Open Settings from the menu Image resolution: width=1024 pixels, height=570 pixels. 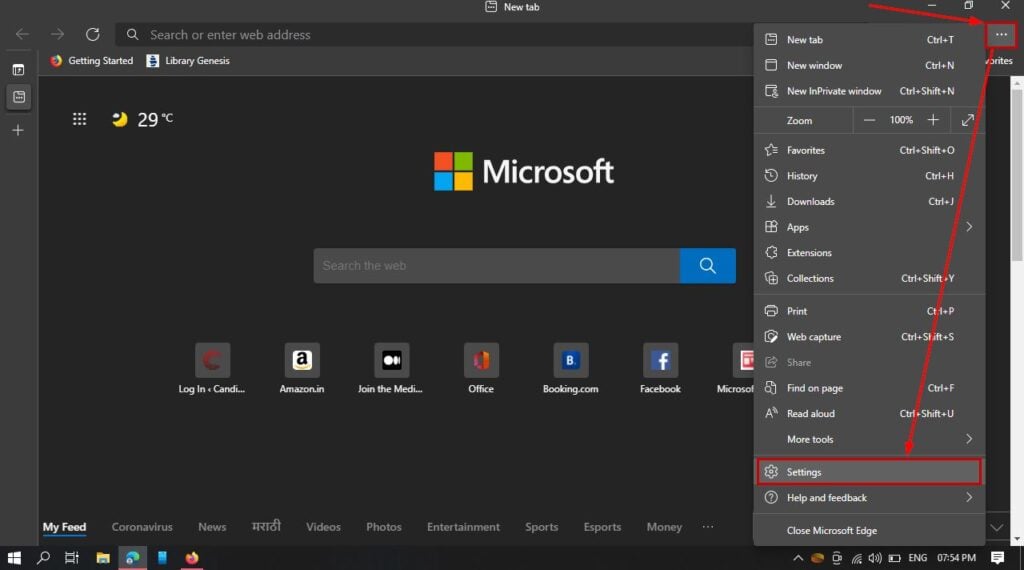click(x=869, y=472)
